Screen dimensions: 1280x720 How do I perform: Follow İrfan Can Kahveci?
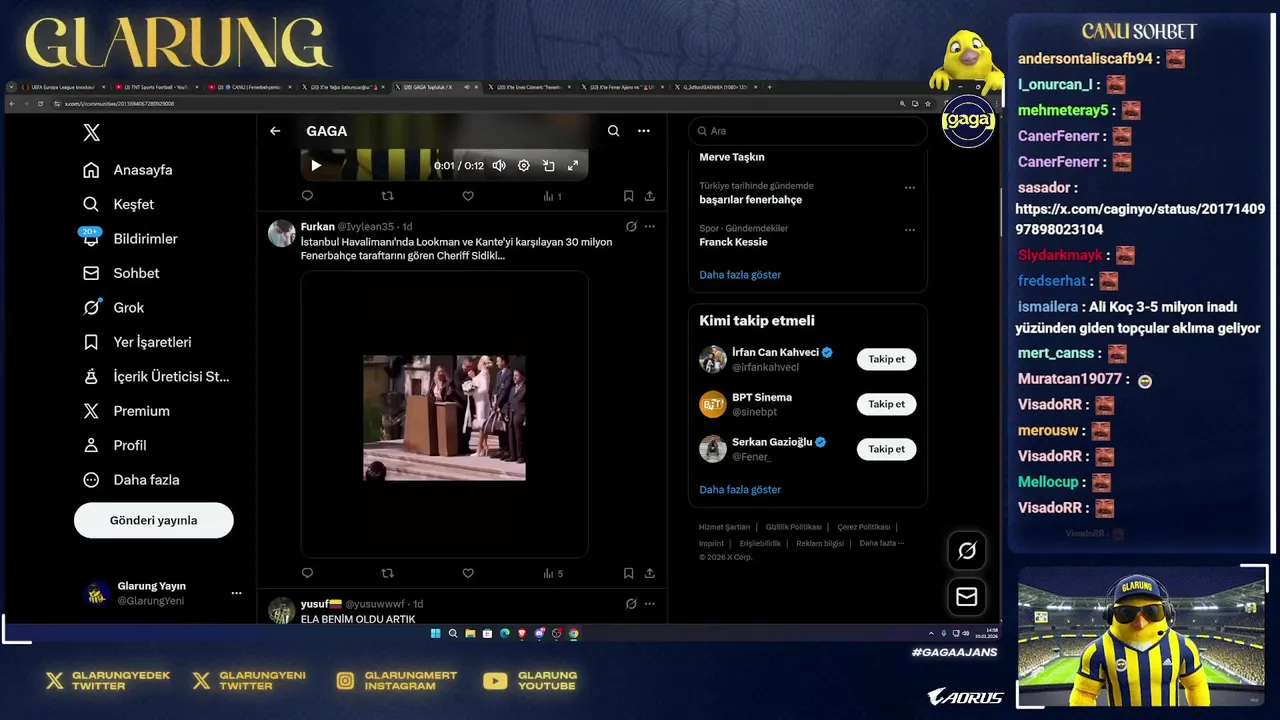click(886, 359)
